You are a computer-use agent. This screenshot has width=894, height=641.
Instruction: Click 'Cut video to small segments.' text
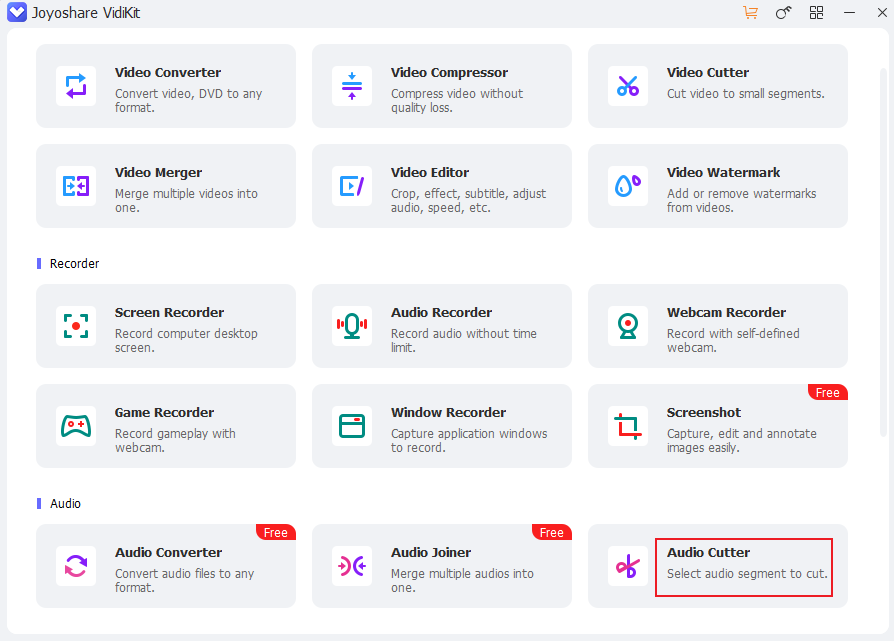click(746, 94)
